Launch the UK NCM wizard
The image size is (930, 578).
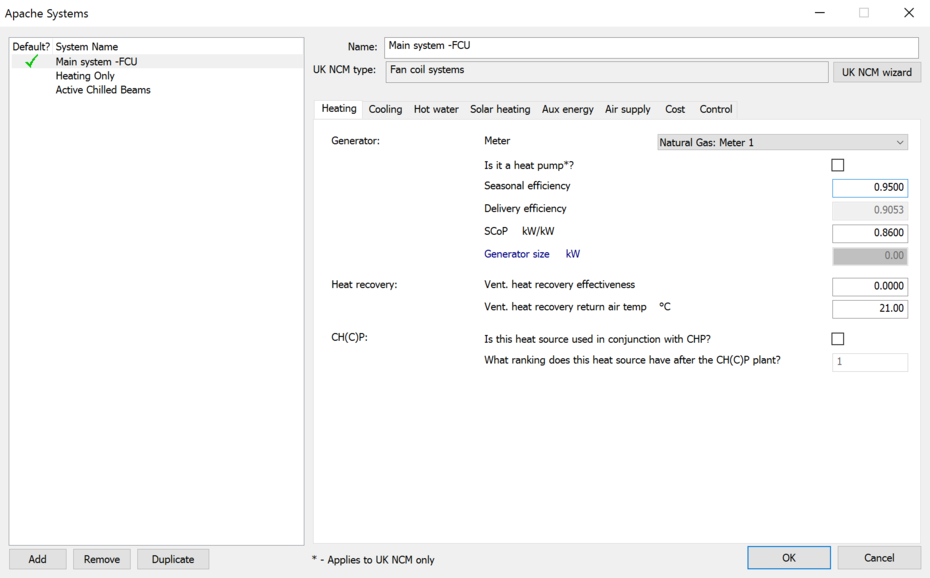(876, 72)
